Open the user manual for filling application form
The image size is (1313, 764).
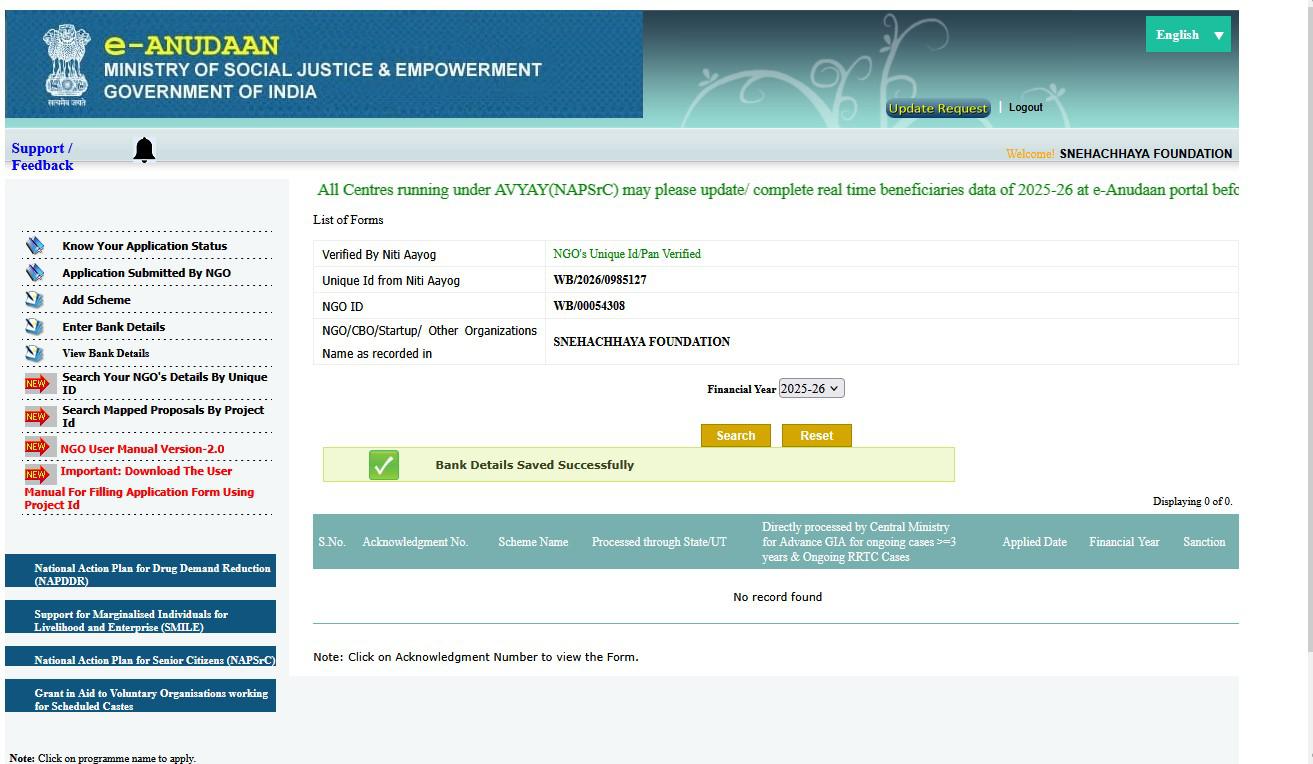139,488
